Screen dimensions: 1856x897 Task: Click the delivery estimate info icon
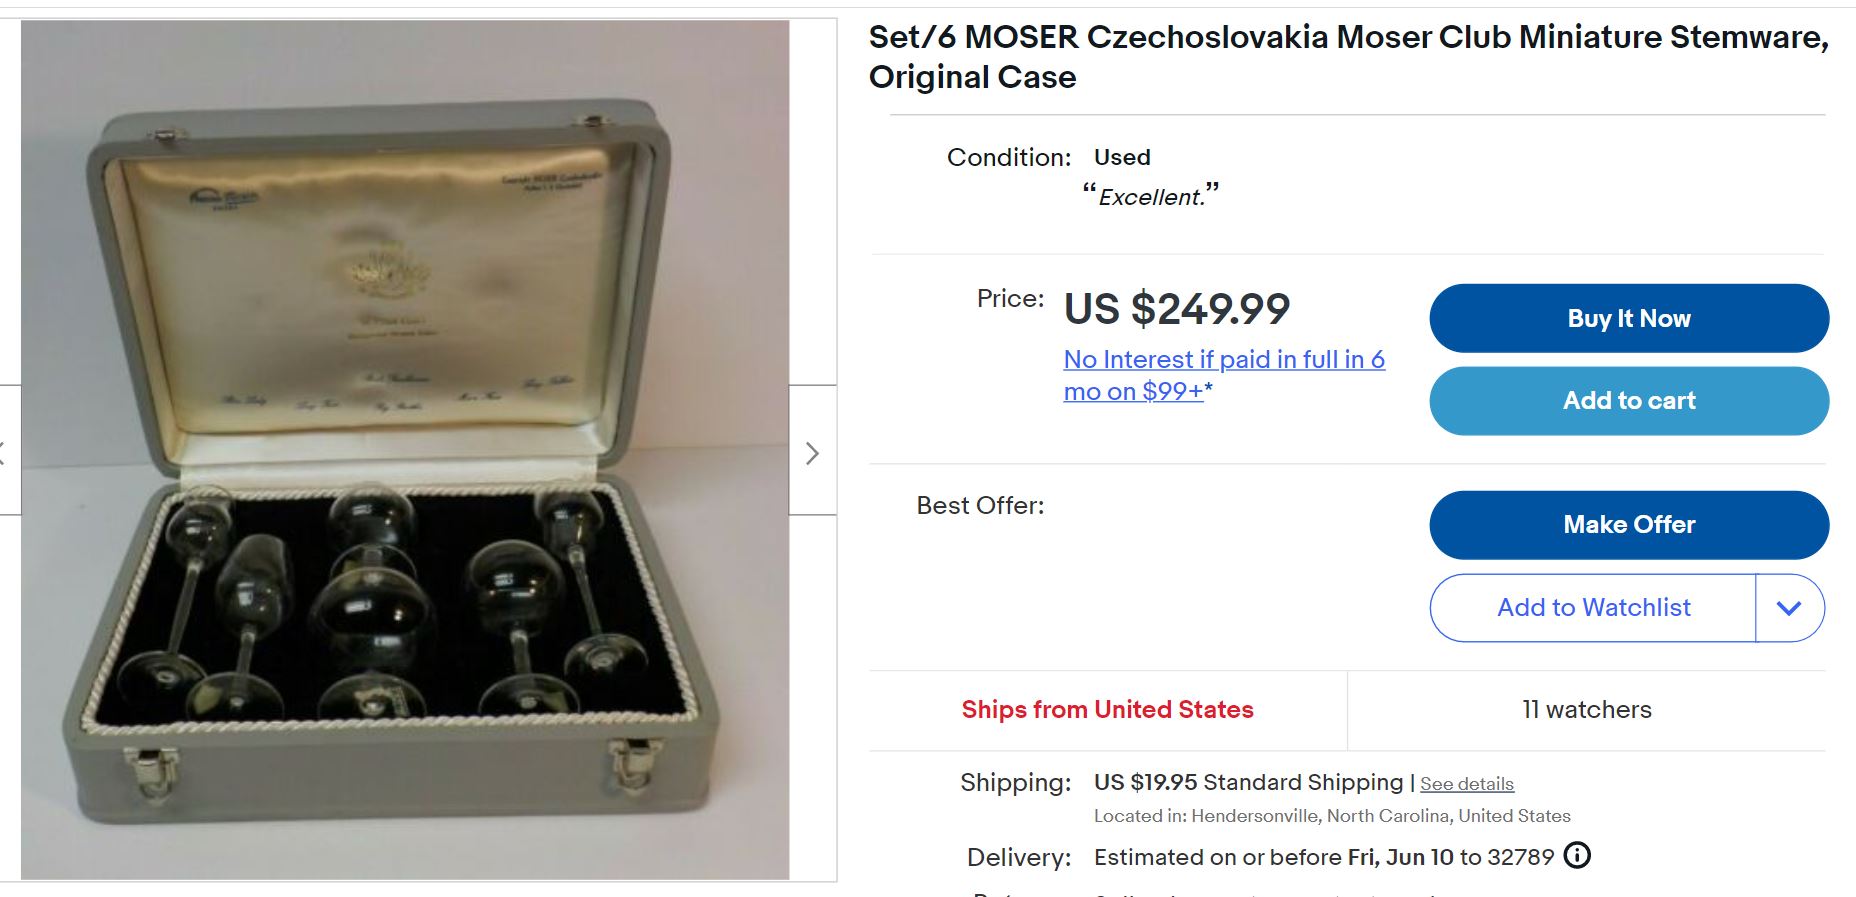pos(1578,856)
